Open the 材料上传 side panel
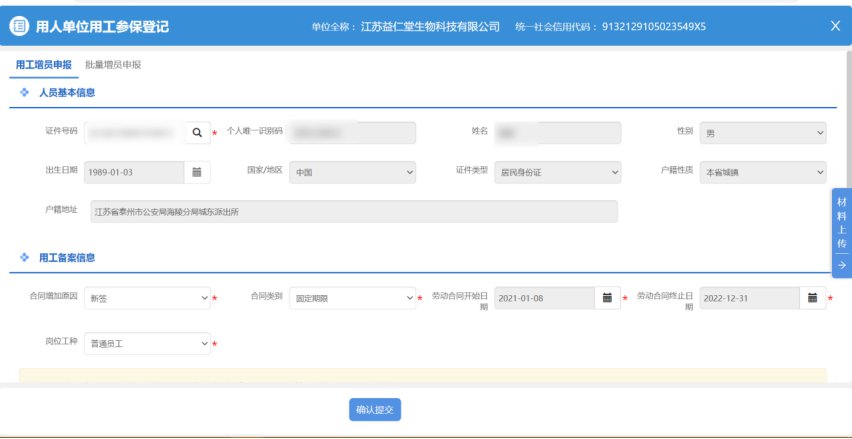 click(x=841, y=222)
